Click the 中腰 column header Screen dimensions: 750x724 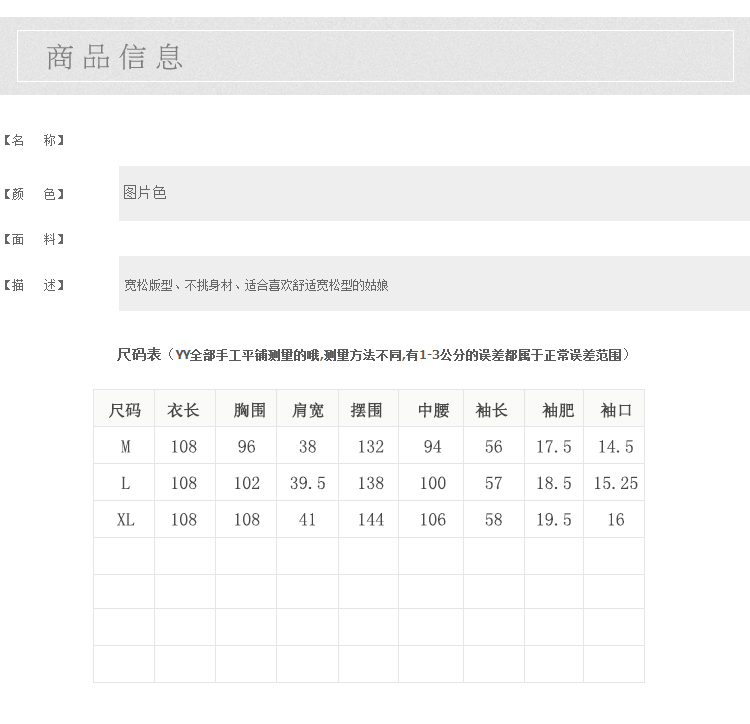point(433,410)
